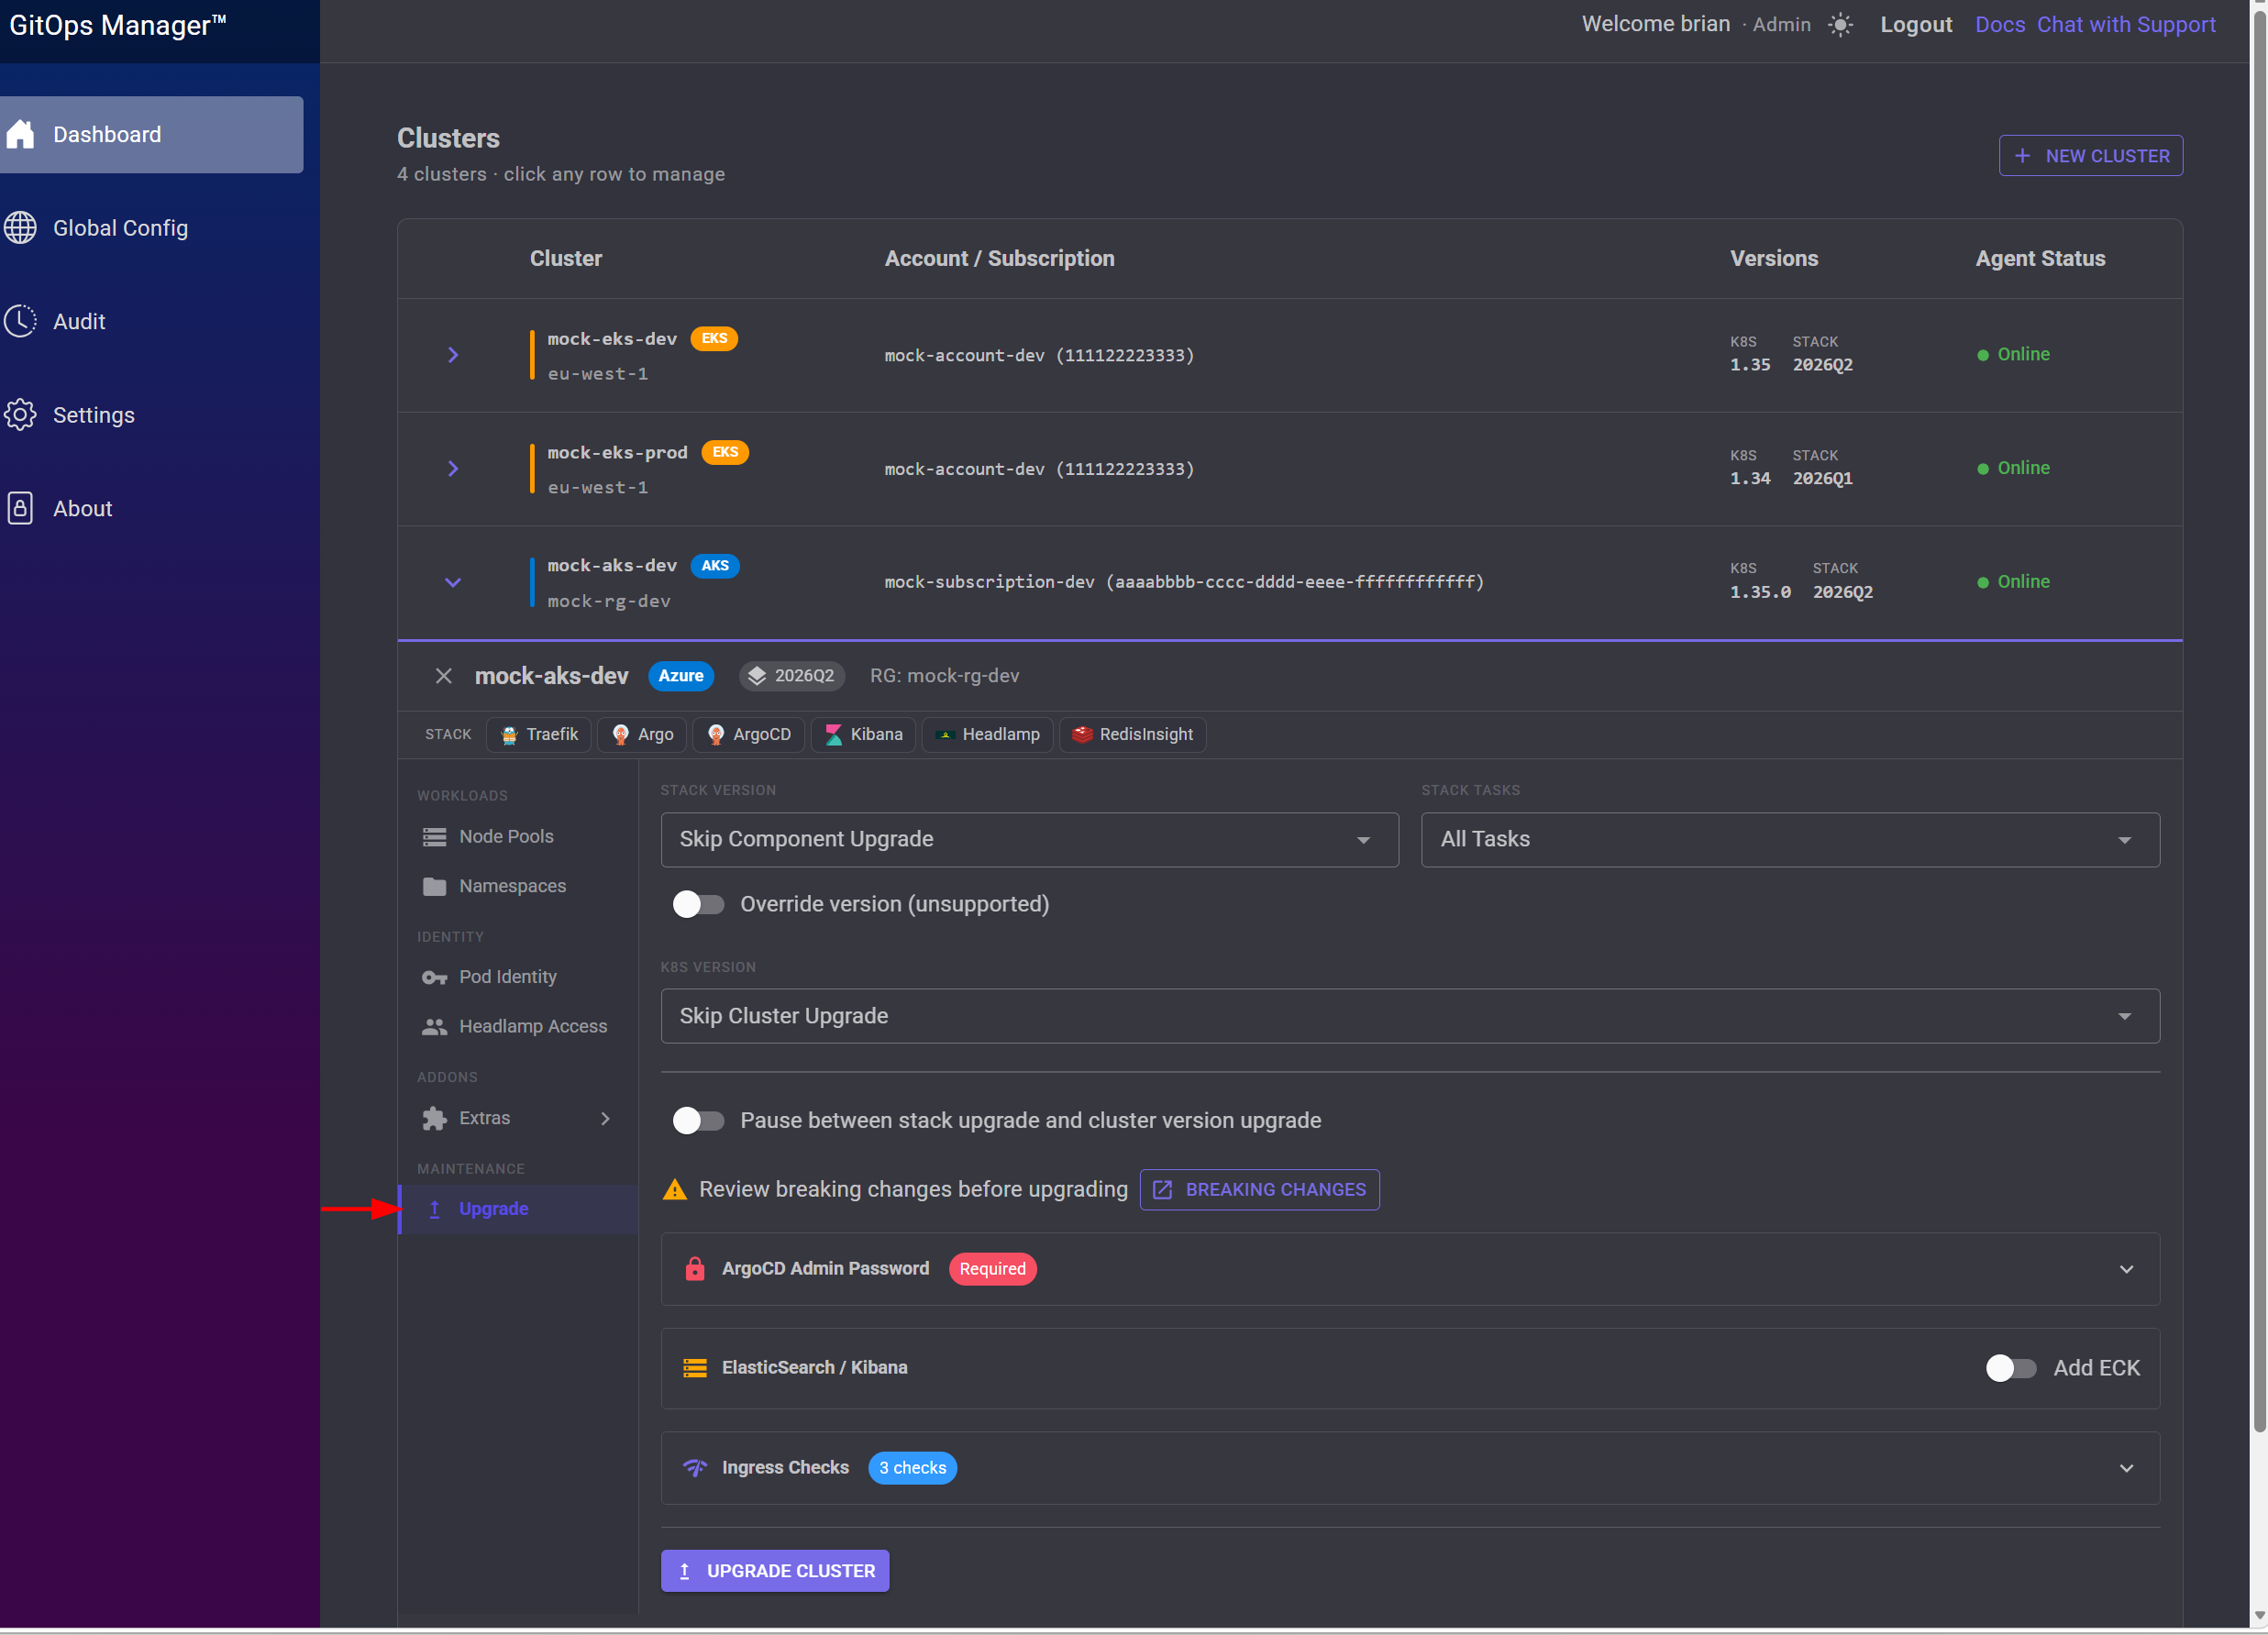2268x1635 pixels.
Task: Select Headlamp Access in identity menu
Action: (x=518, y=1027)
